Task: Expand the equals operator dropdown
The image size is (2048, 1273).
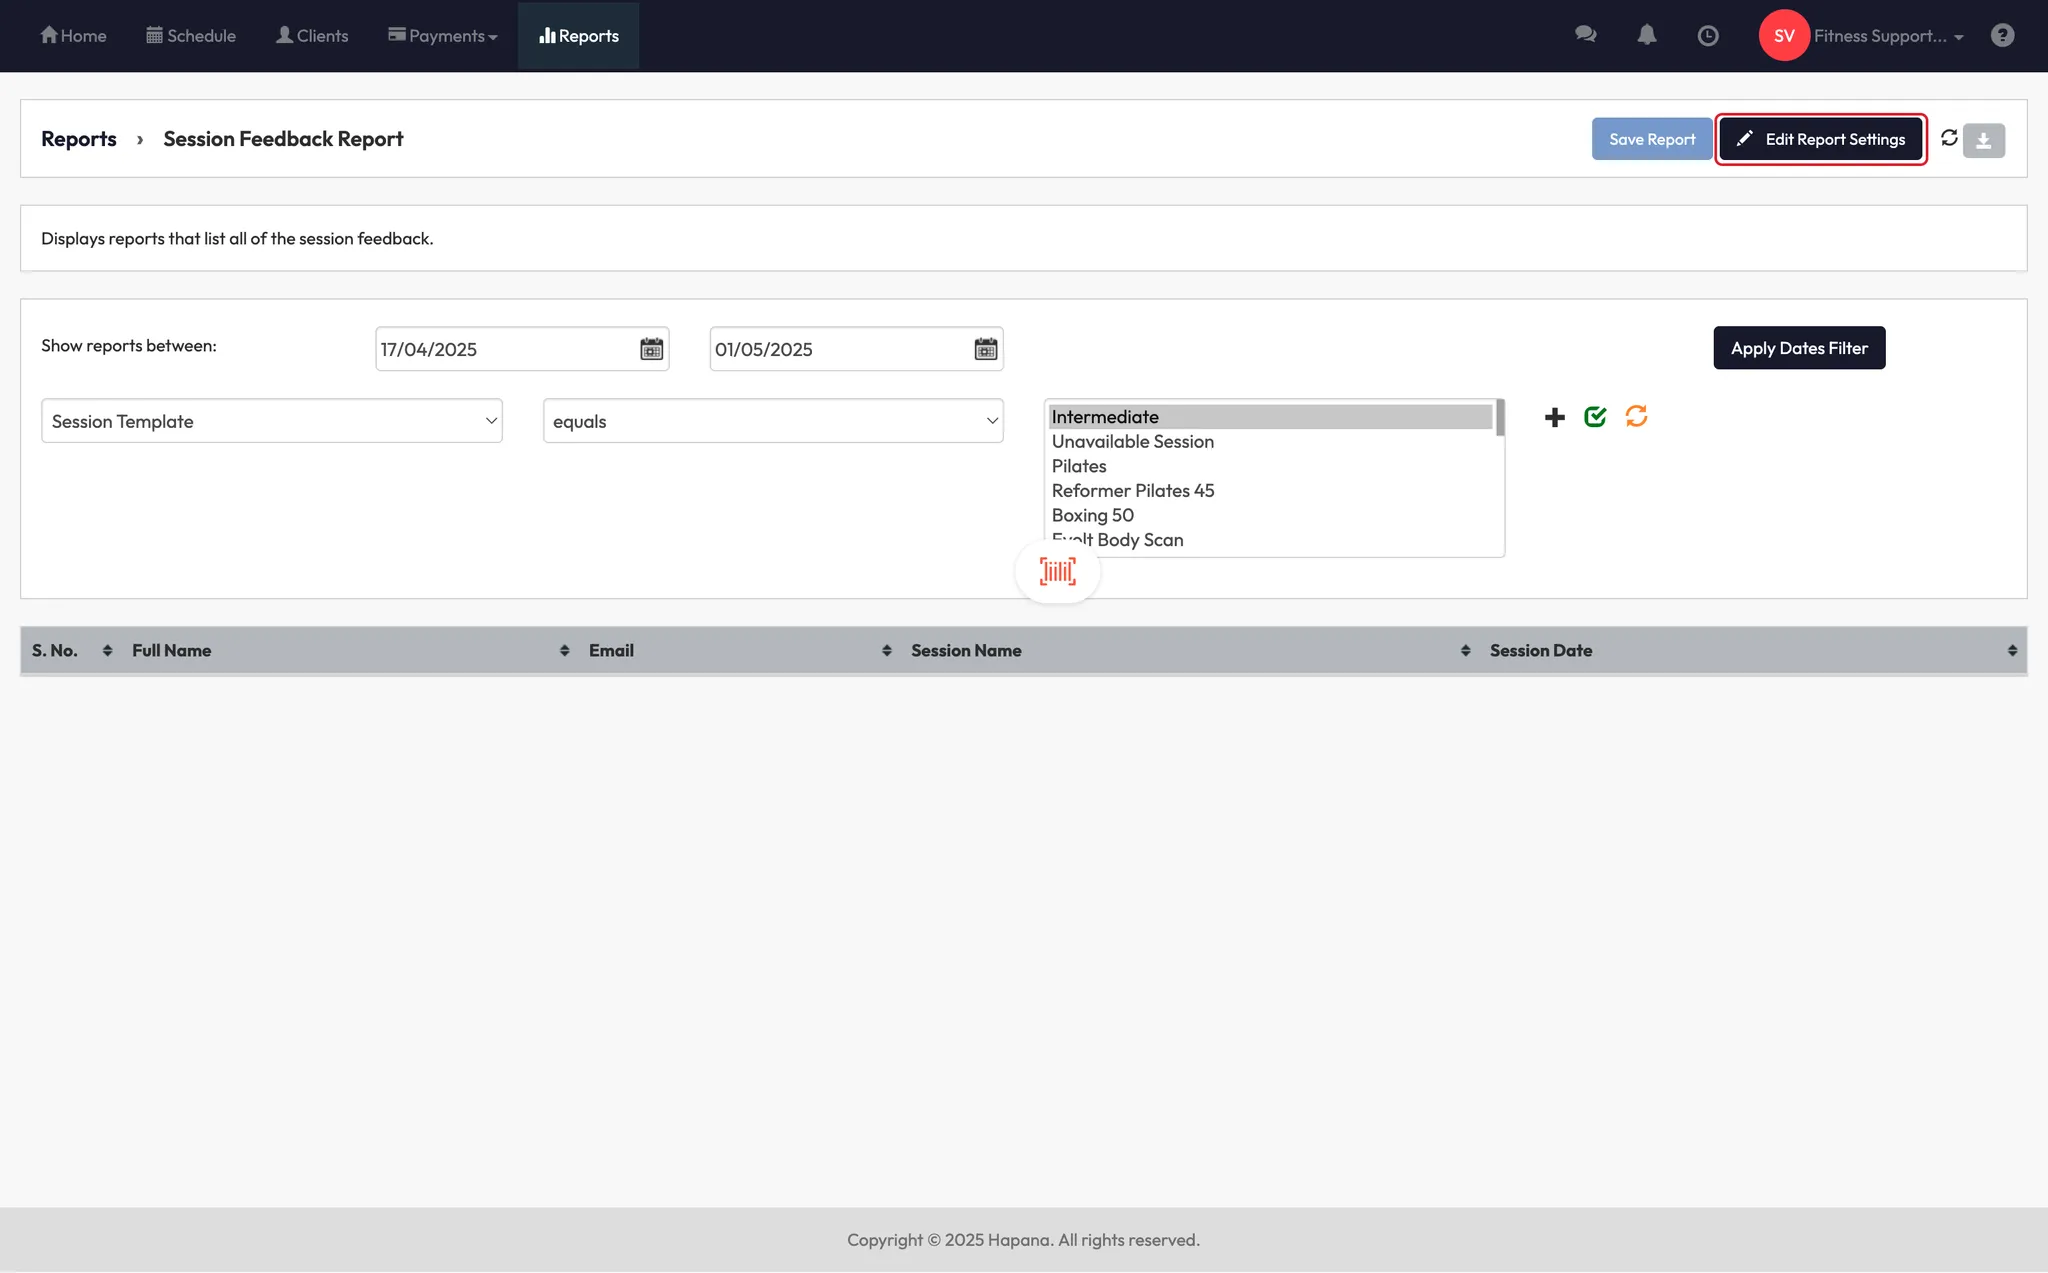Action: click(773, 421)
